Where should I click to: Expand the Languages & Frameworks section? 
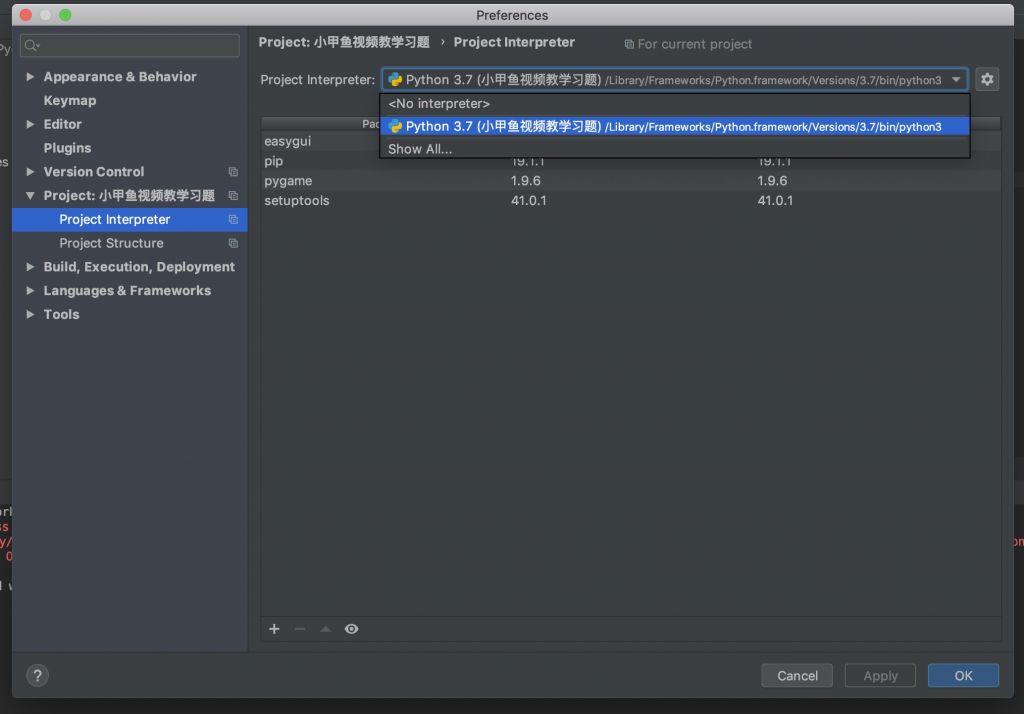pyautogui.click(x=31, y=291)
